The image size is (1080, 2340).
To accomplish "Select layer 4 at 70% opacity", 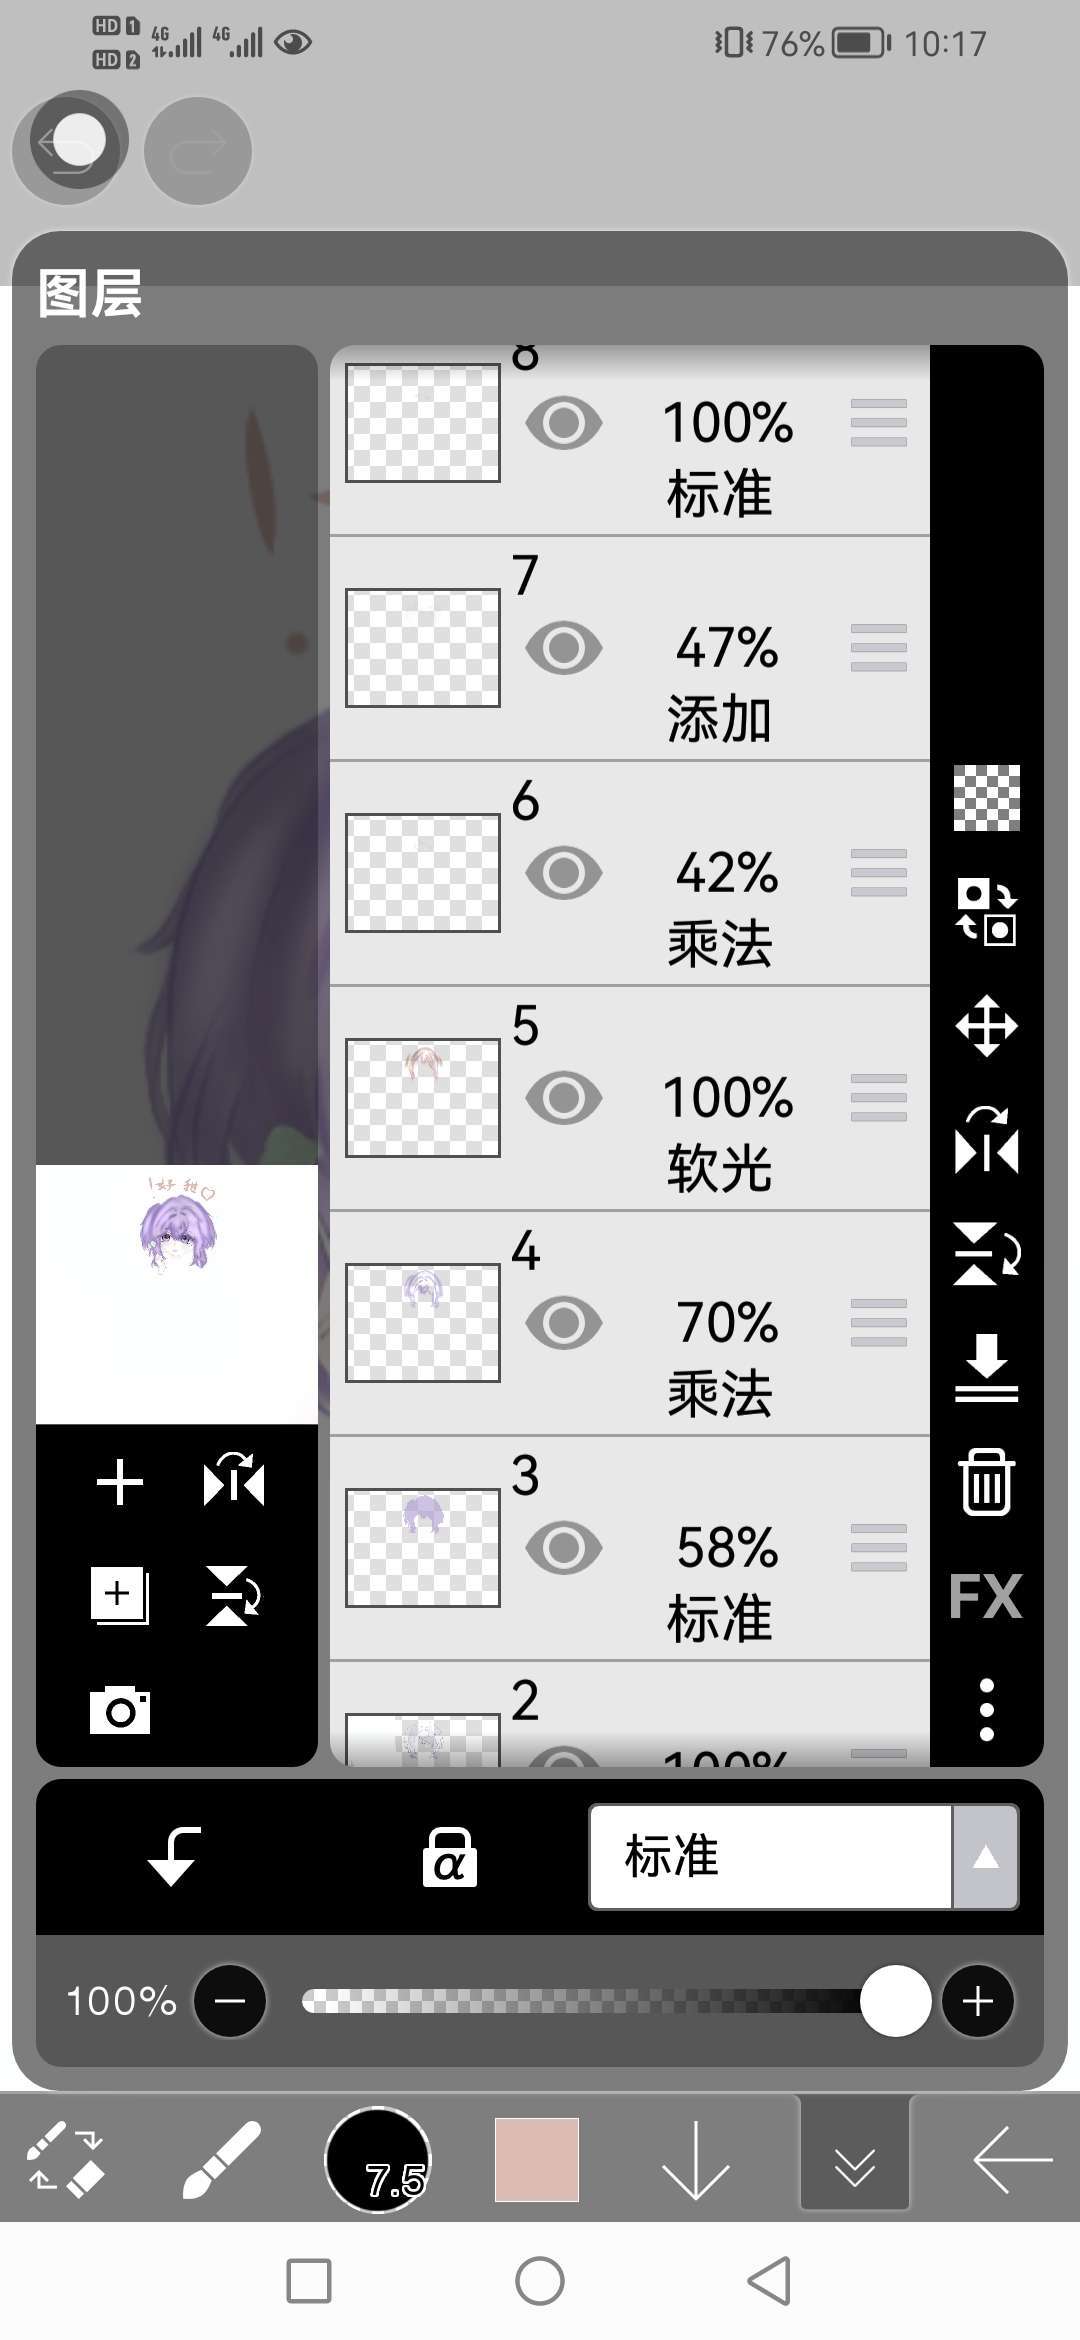I will [630, 1324].
